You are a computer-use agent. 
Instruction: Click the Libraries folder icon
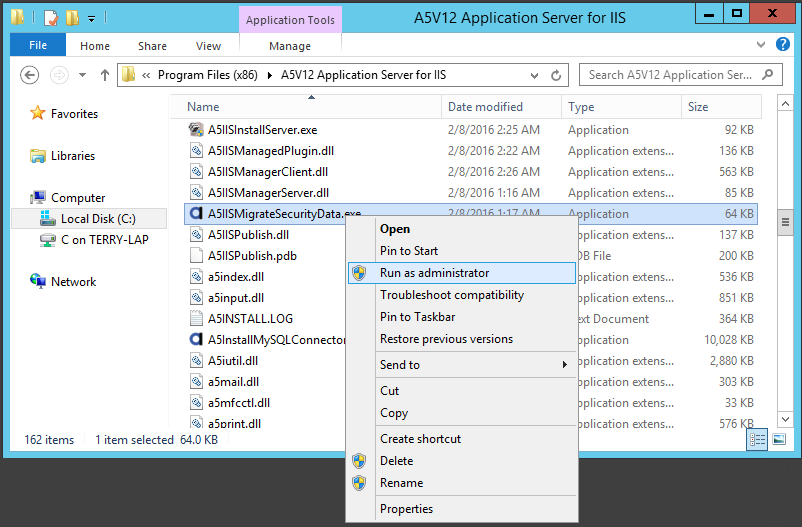(x=37, y=156)
